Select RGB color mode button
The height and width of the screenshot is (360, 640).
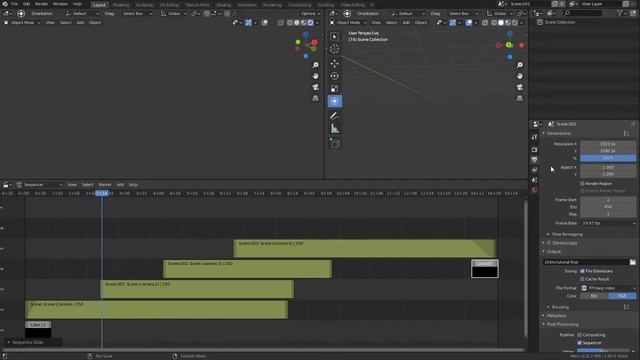(622, 296)
